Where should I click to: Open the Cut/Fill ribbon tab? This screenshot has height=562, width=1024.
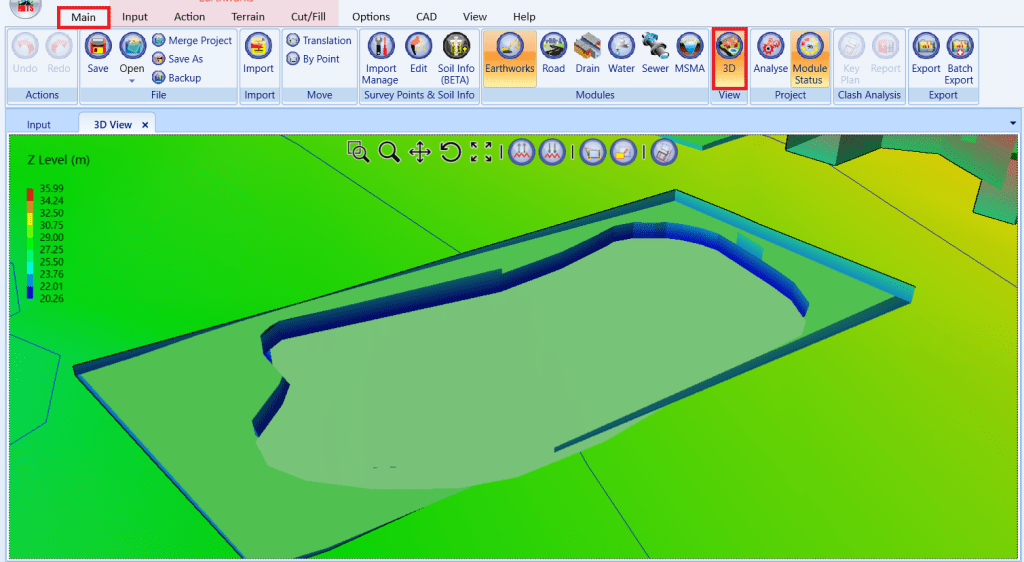[308, 17]
